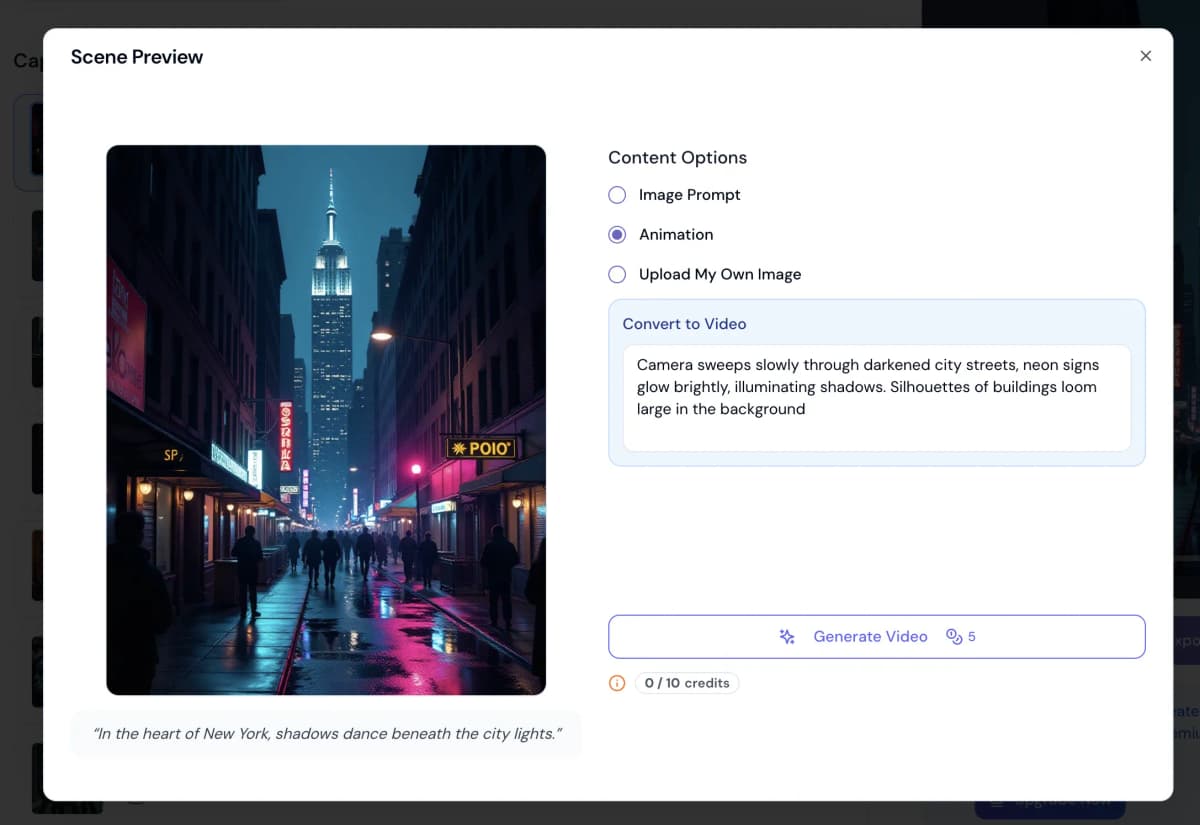This screenshot has width=1200, height=825.
Task: Select the Image Prompt radio option
Action: click(x=618, y=195)
